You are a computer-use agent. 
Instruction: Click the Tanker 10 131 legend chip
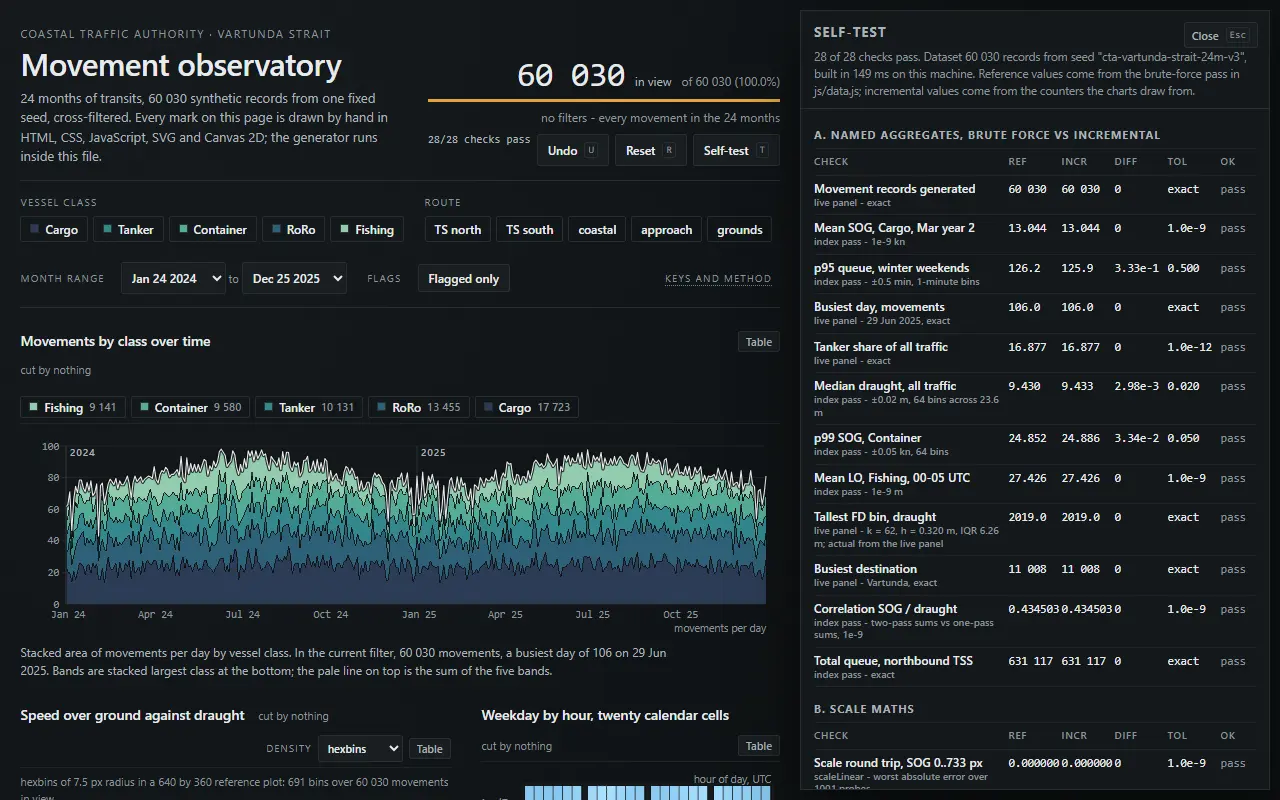coord(309,407)
